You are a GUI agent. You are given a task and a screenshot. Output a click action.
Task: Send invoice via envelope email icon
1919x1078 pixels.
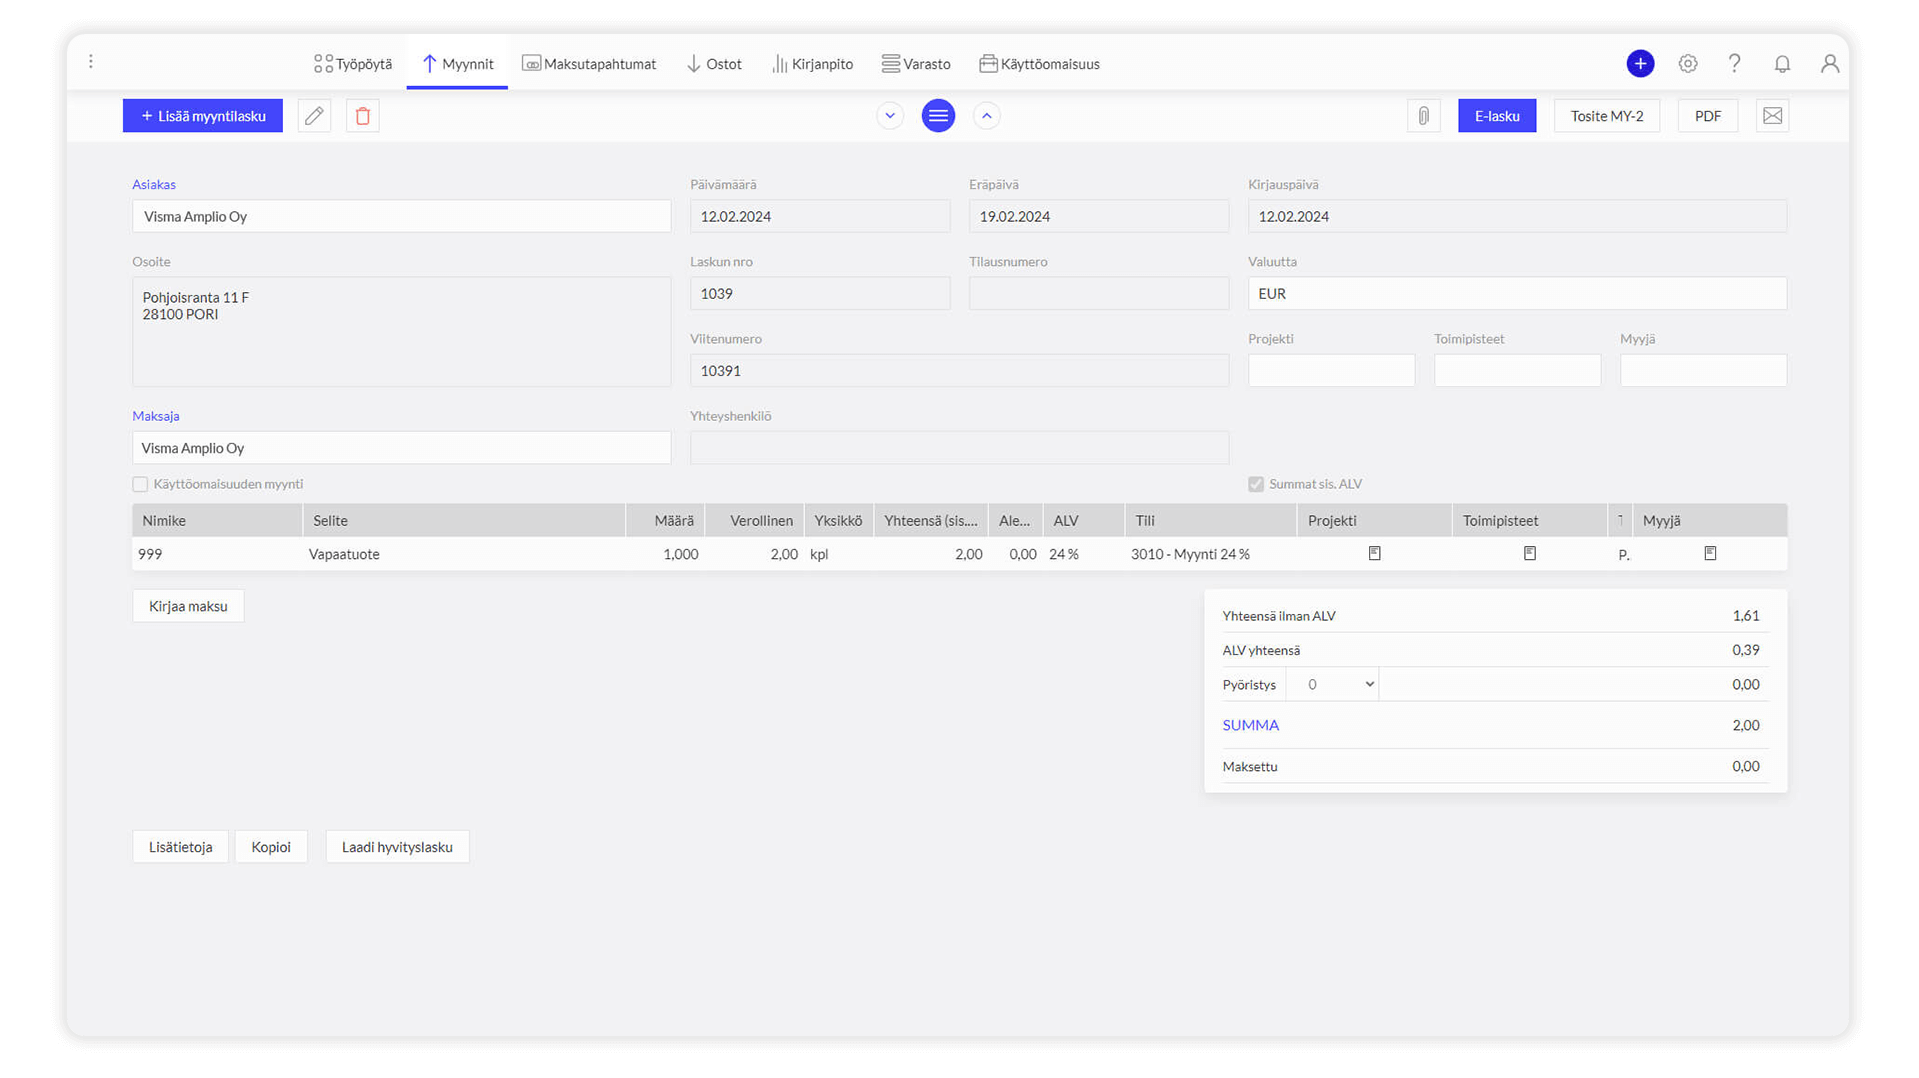click(1772, 116)
